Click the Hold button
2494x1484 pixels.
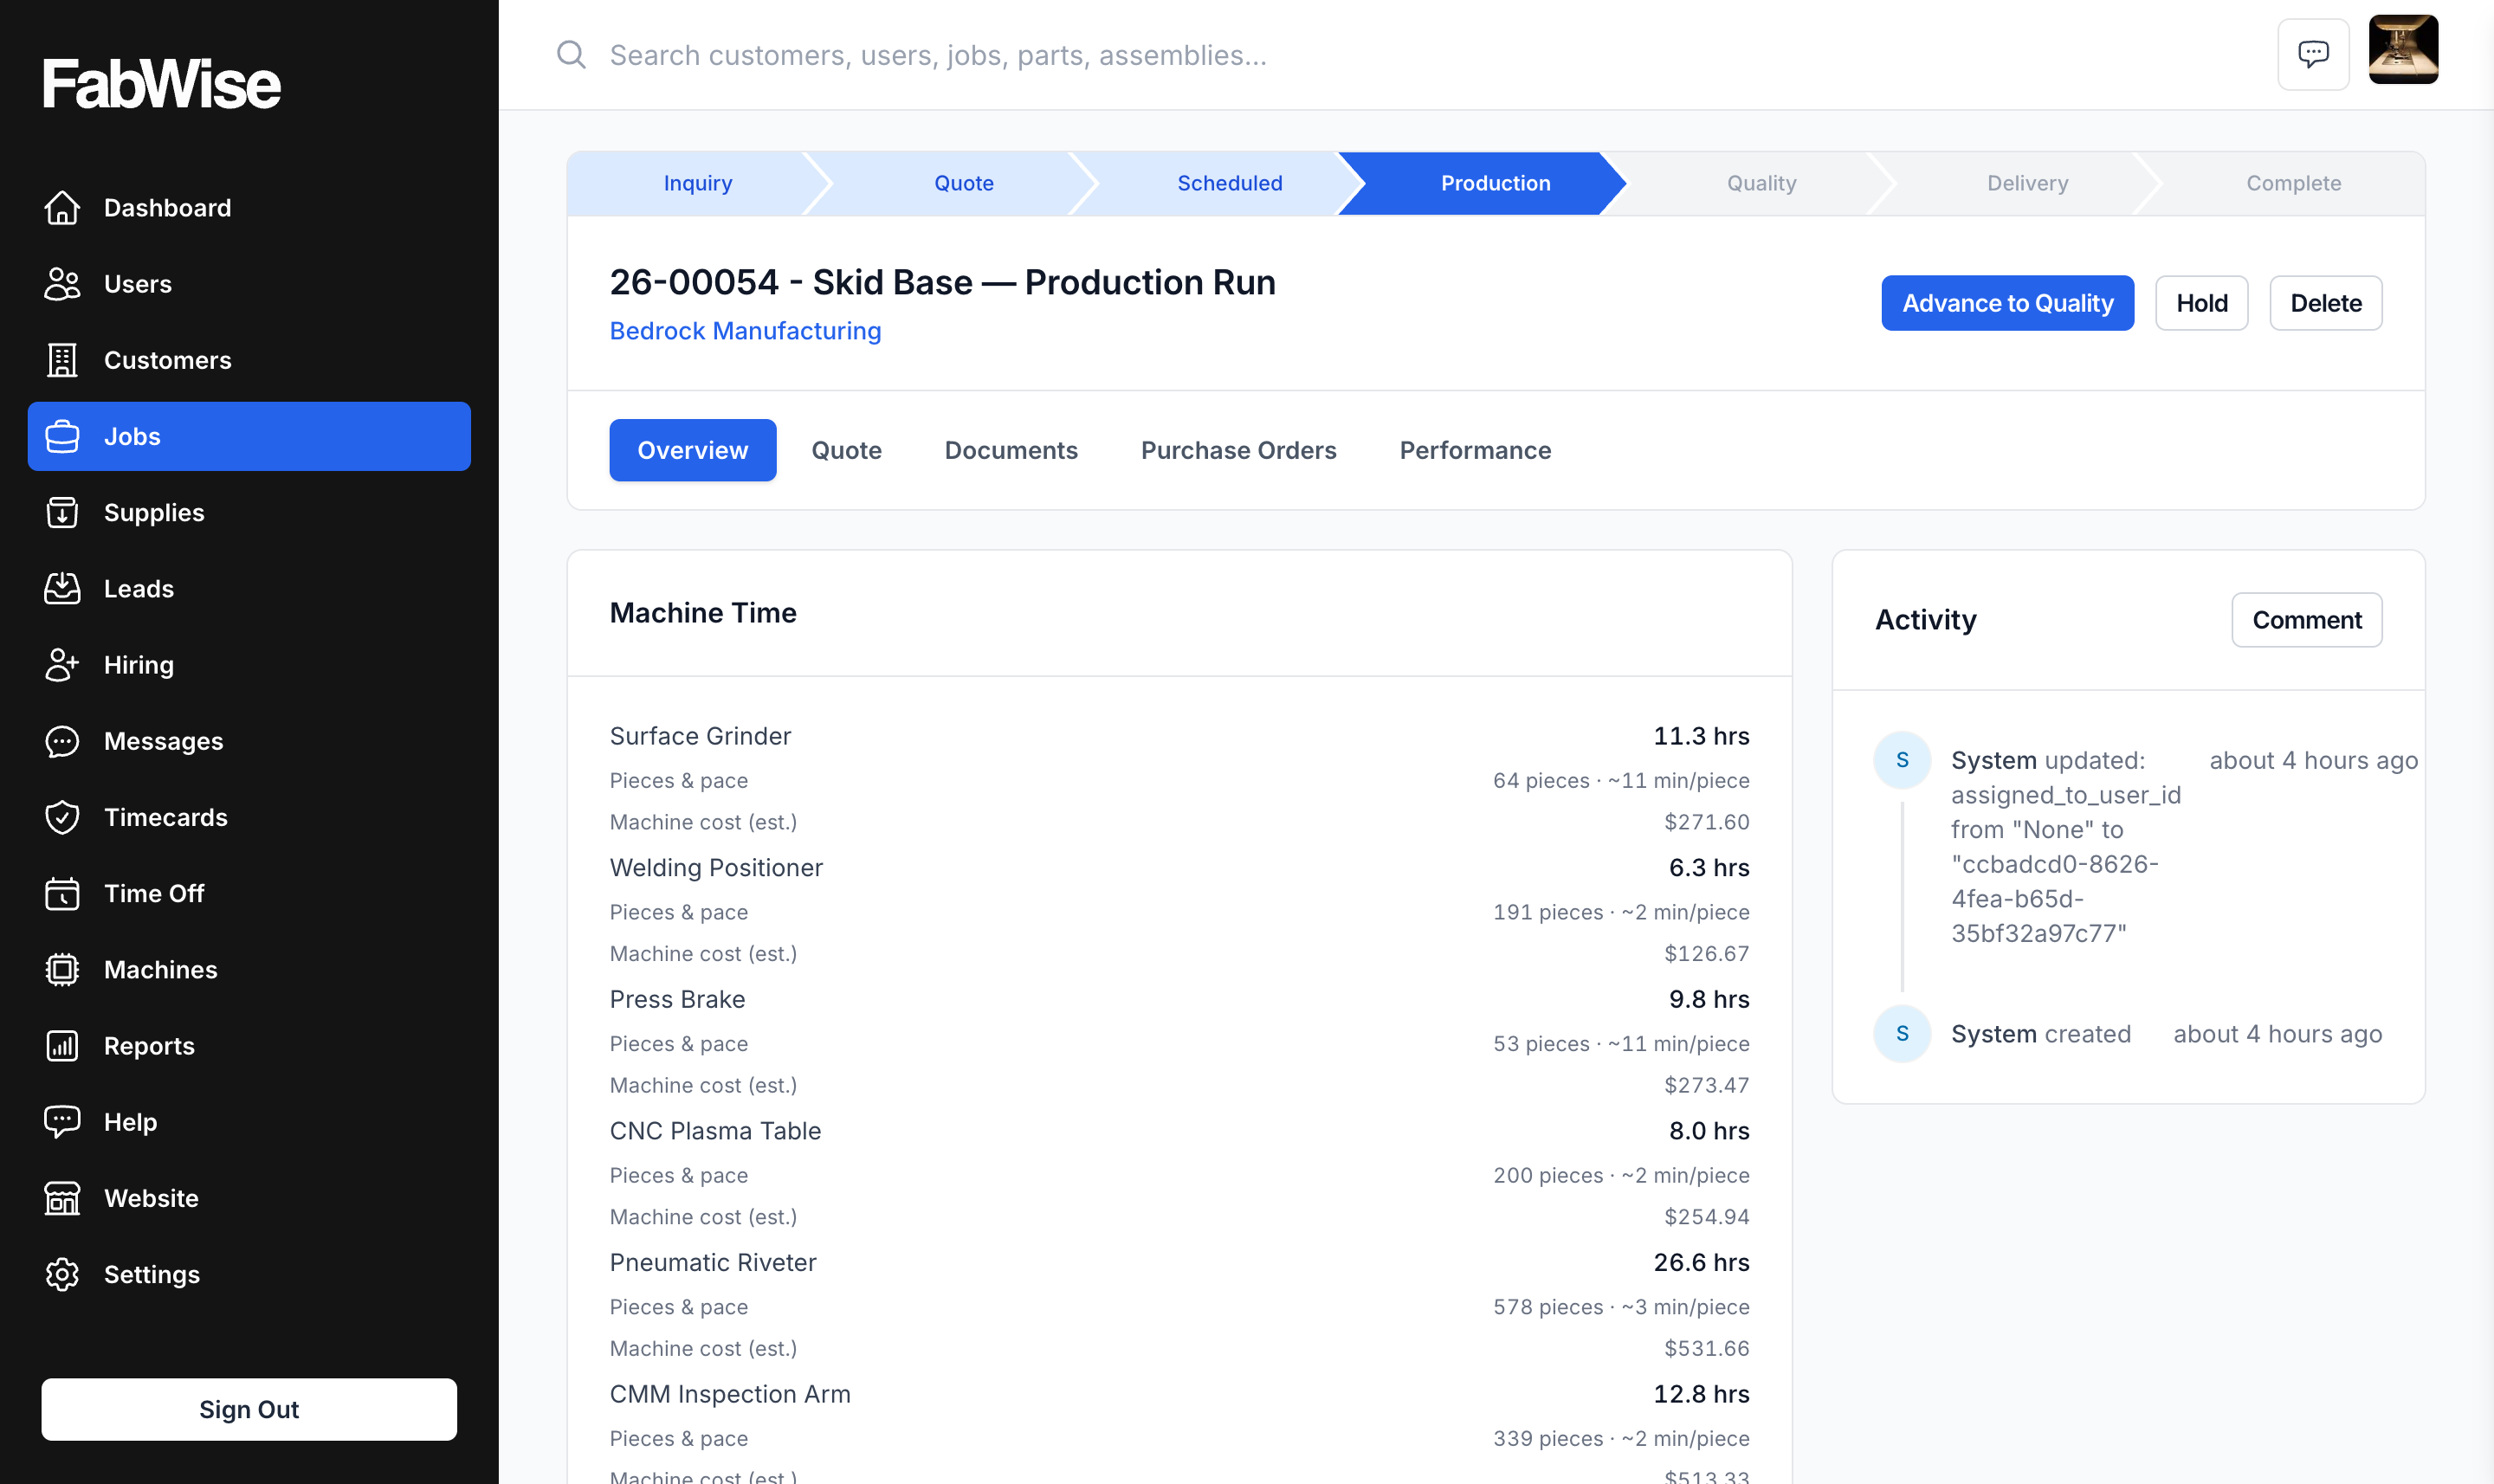click(2201, 303)
